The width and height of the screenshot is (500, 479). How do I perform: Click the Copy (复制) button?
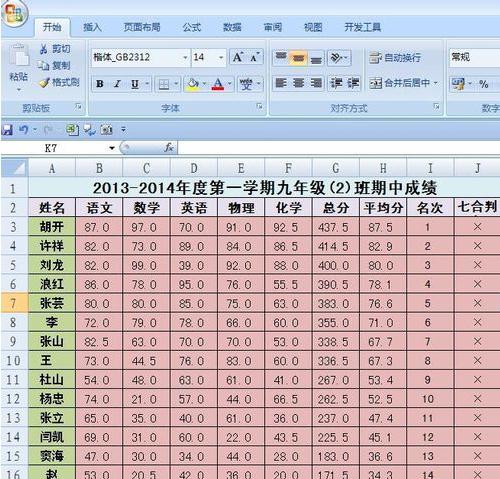(54, 65)
